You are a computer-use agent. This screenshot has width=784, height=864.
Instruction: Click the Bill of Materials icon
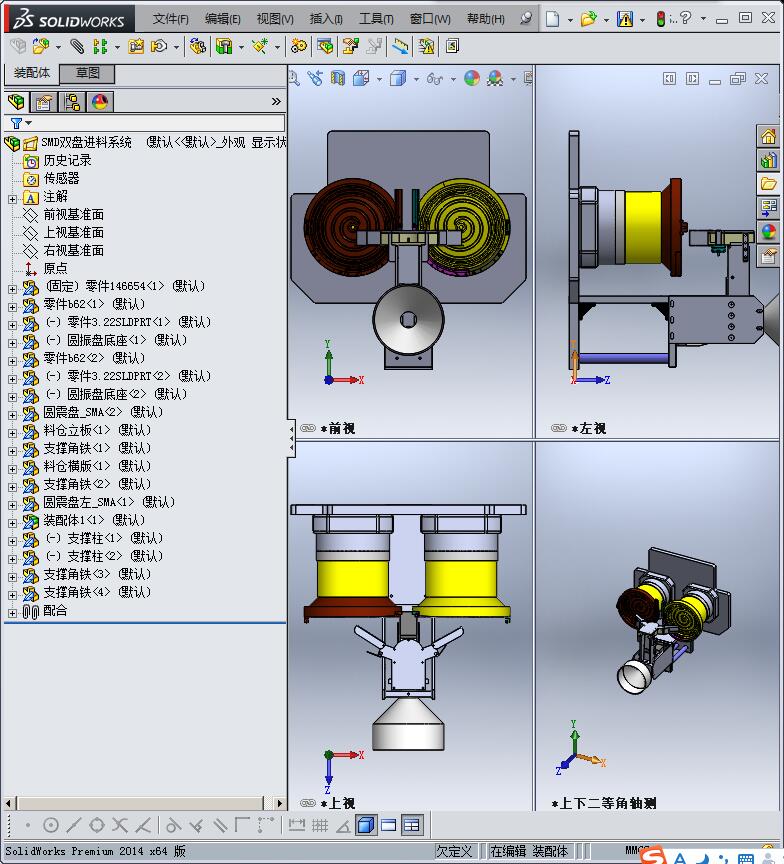pyautogui.click(x=325, y=46)
